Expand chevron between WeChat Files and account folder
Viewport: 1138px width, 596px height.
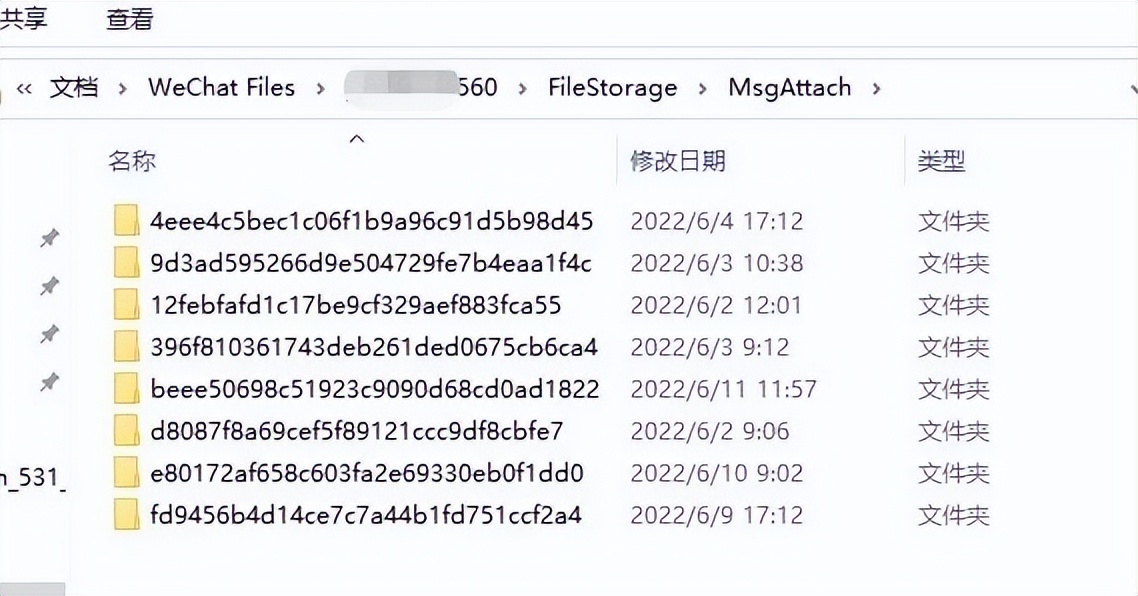coord(320,88)
